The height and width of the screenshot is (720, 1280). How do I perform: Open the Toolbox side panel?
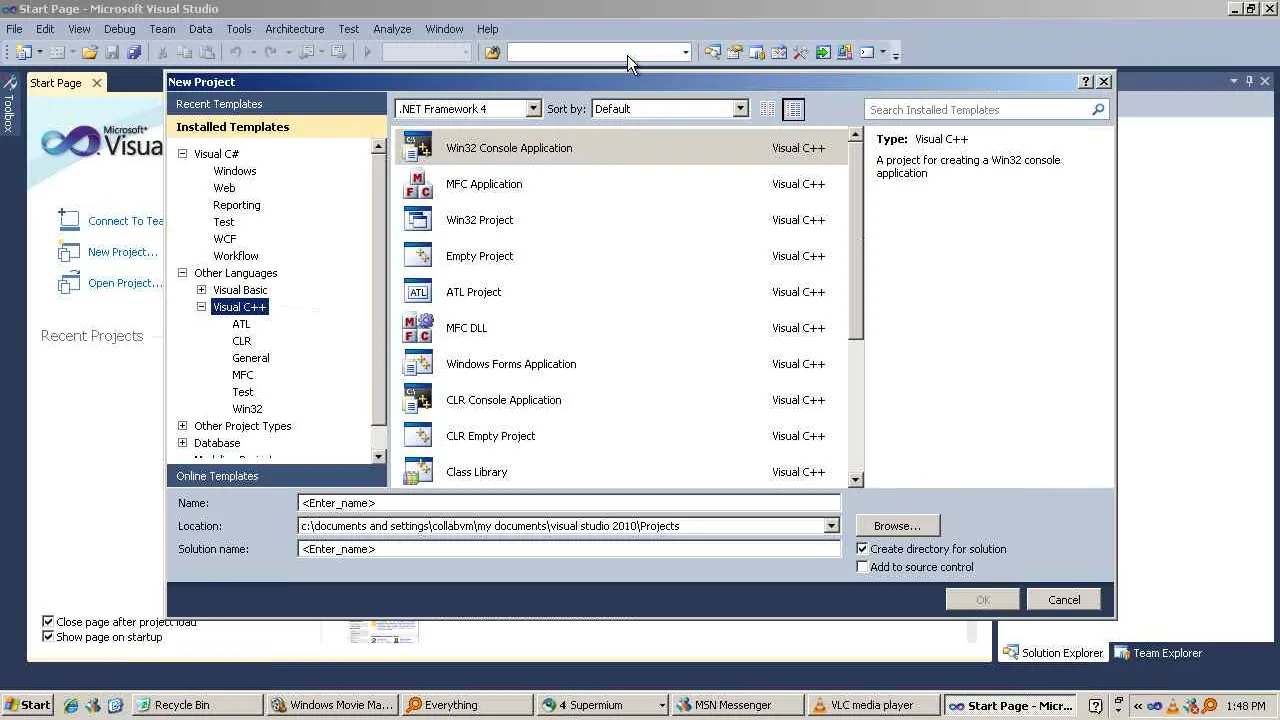click(x=8, y=104)
